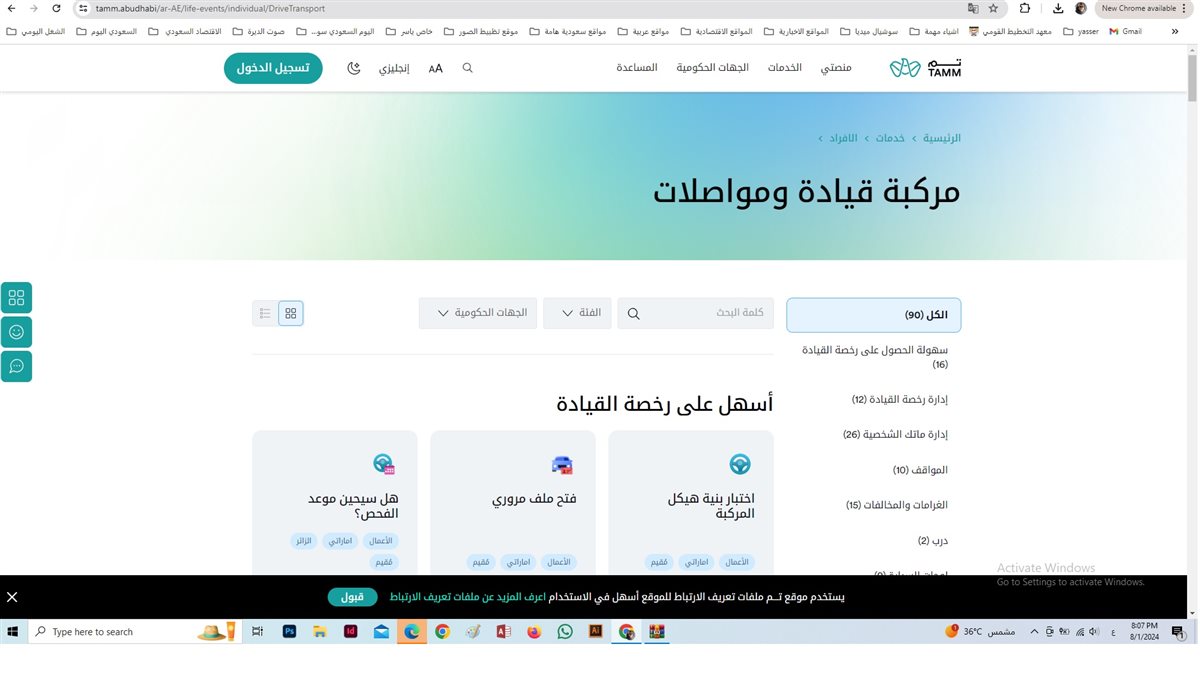This screenshot has width=1200, height=675.
Task: Click the AA text size icon
Action: (436, 68)
